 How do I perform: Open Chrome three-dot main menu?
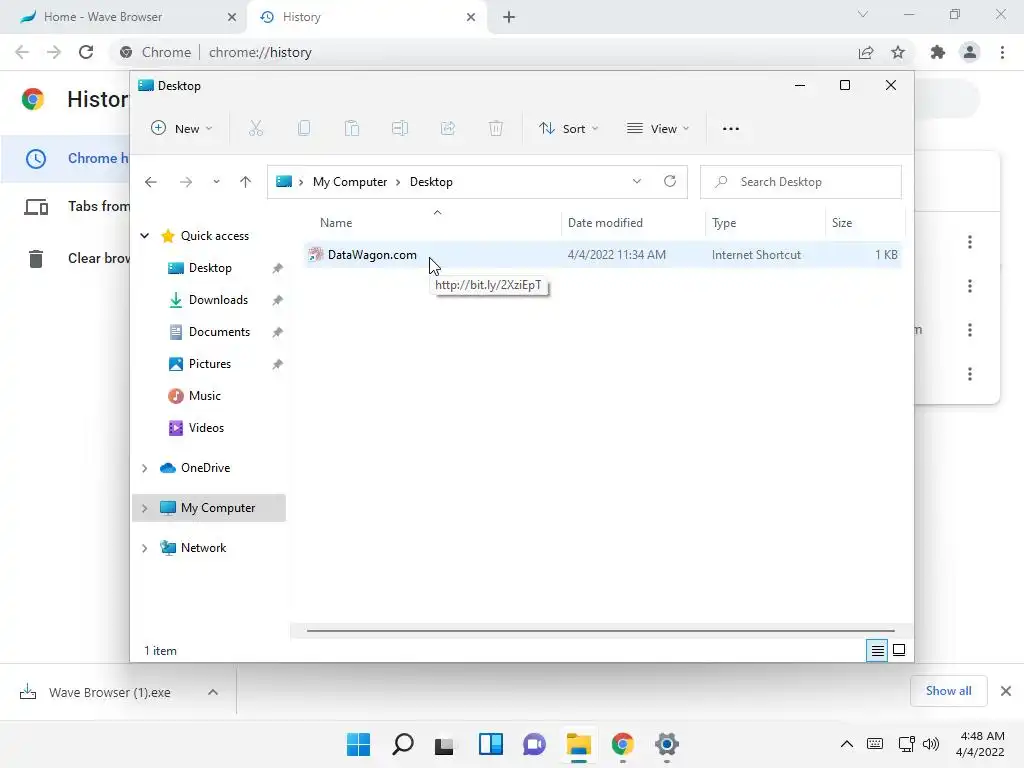click(x=1002, y=52)
